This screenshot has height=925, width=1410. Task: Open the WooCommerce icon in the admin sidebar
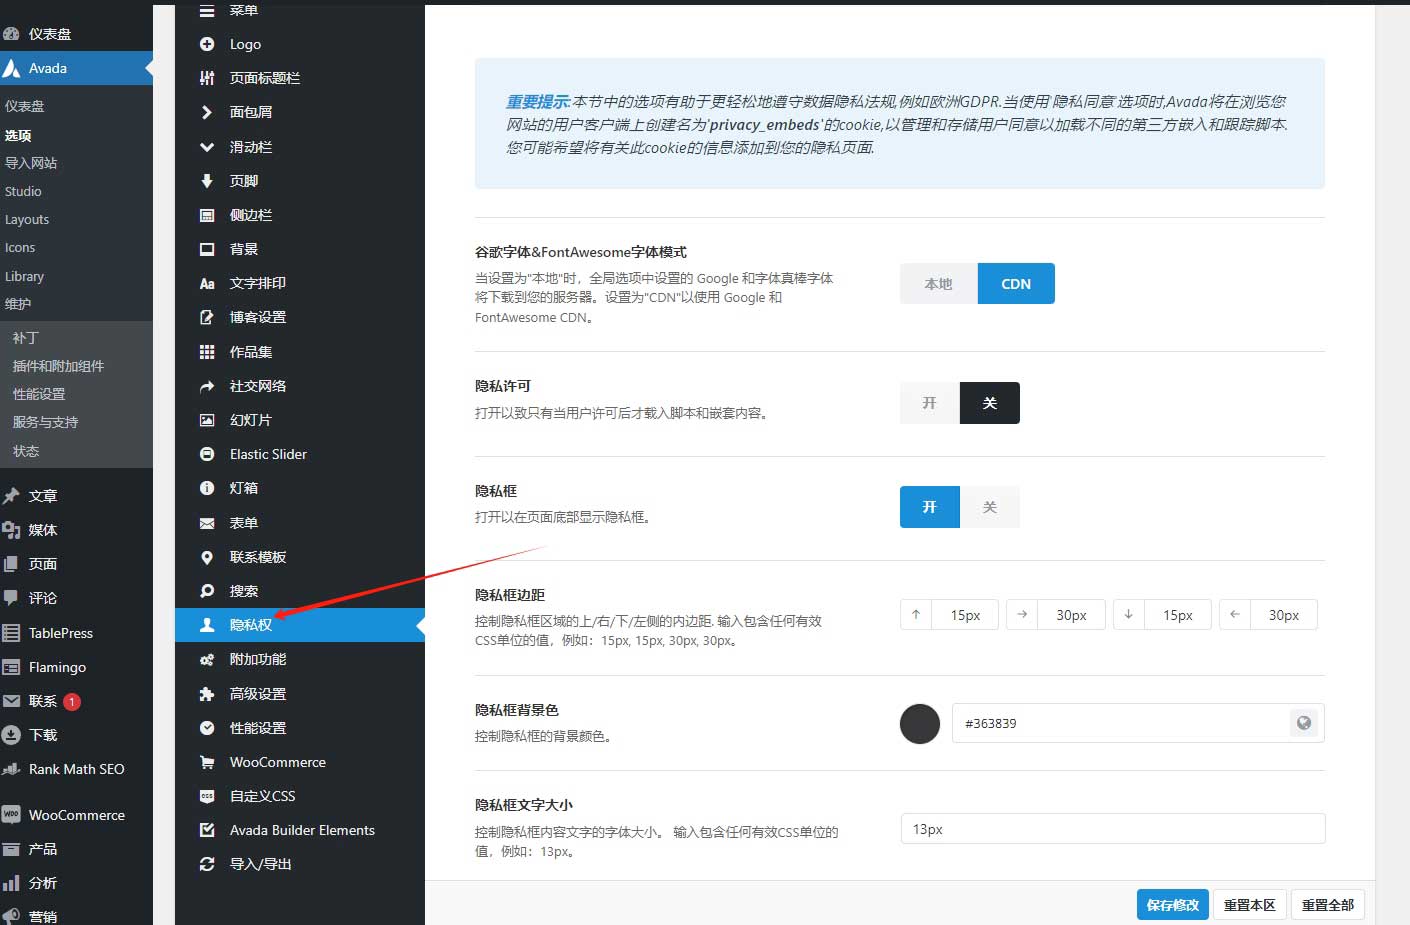[12, 815]
